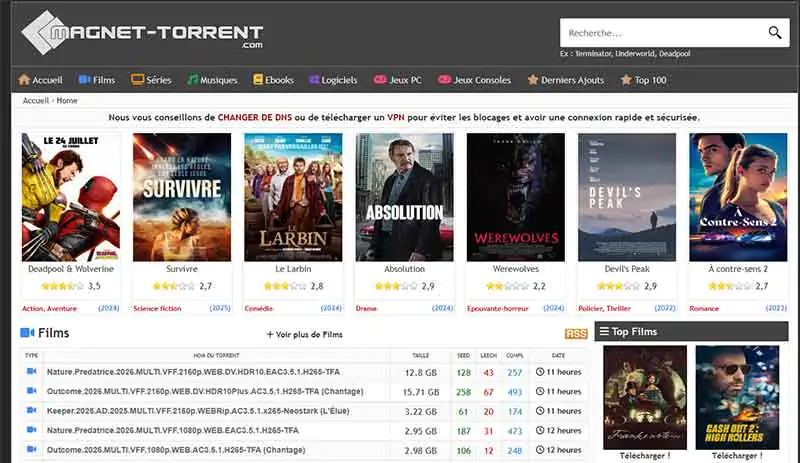Screen dimensions: 800x463
Task: Click the search magnifier icon
Action: pos(774,33)
